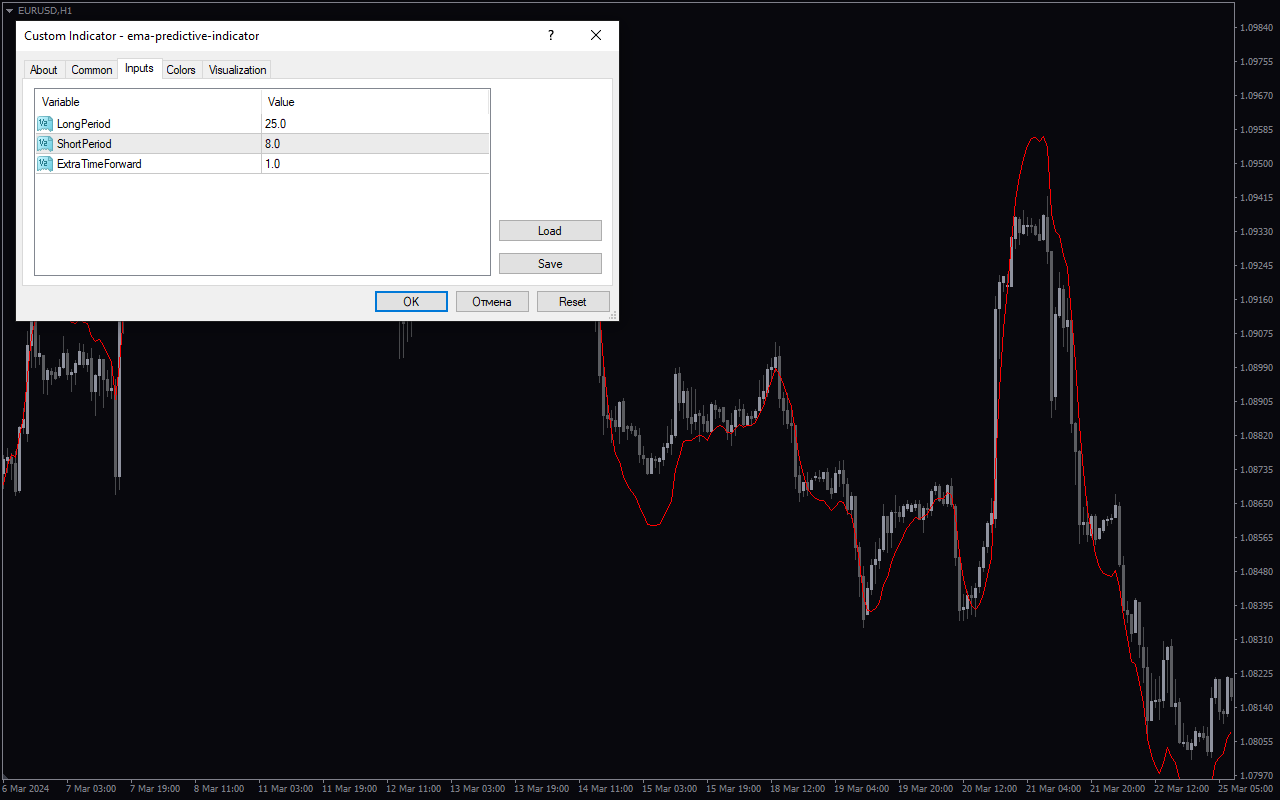Viewport: 1280px width, 800px height.
Task: Click the 1.08055 price label
Action: tap(1256, 742)
